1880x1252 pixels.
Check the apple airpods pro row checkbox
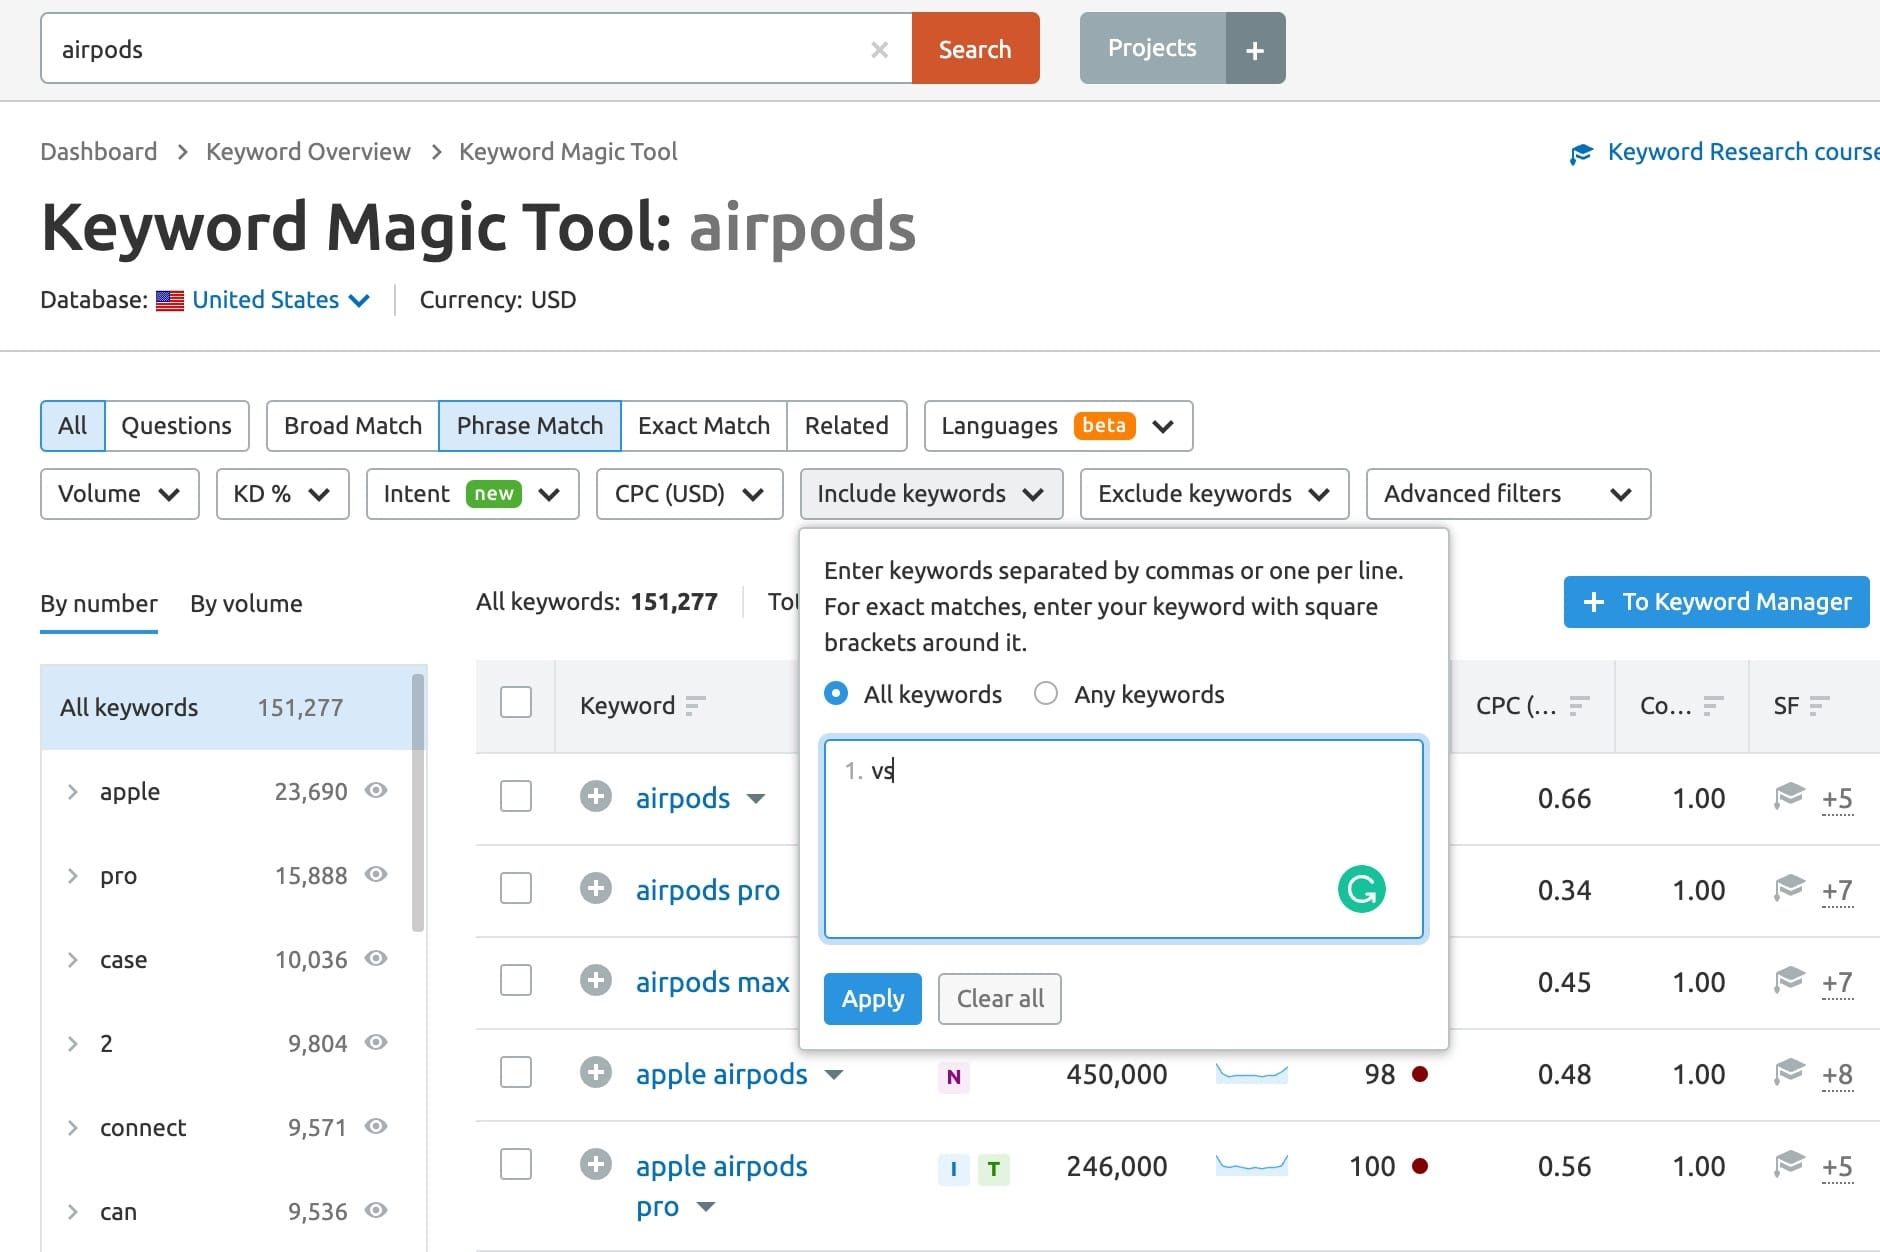516,1164
